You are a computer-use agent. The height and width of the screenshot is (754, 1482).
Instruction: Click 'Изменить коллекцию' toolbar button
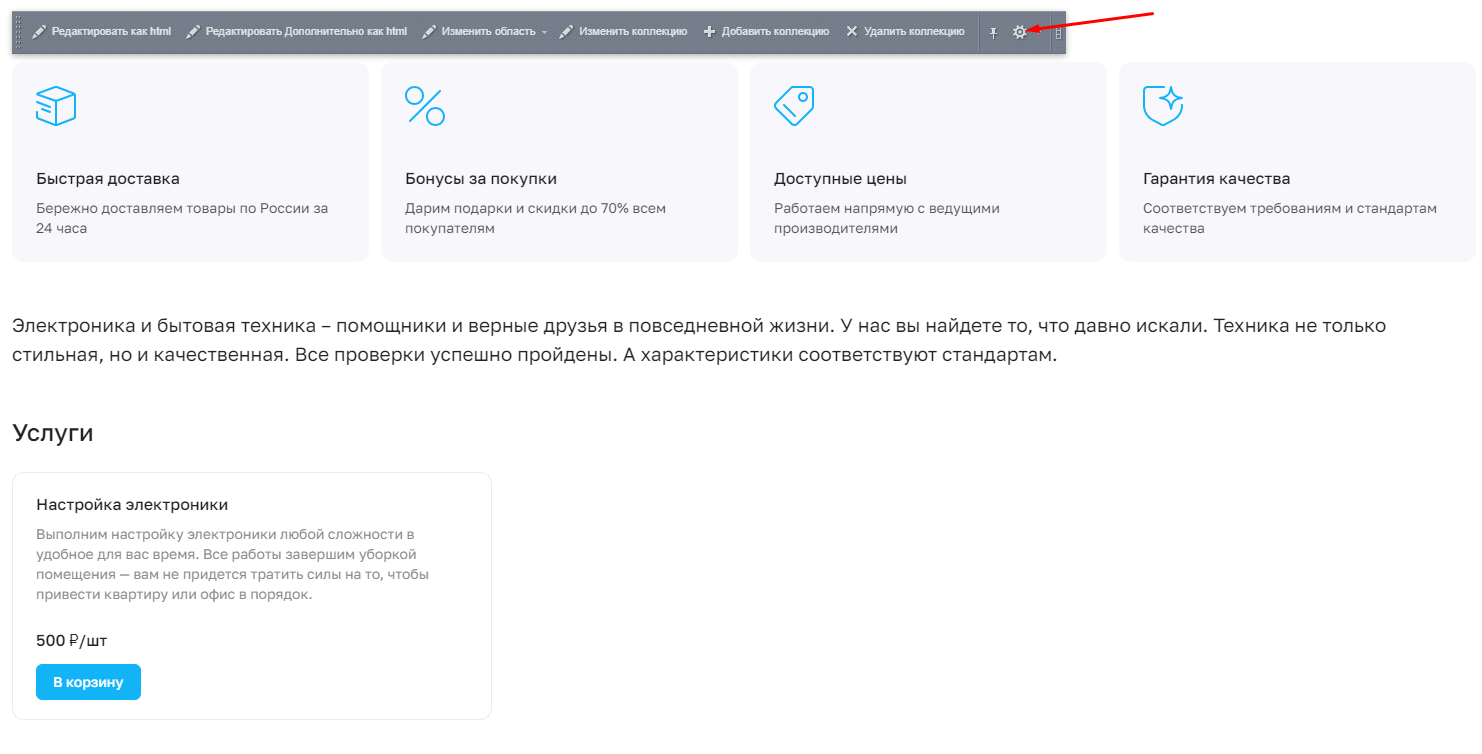pos(623,32)
